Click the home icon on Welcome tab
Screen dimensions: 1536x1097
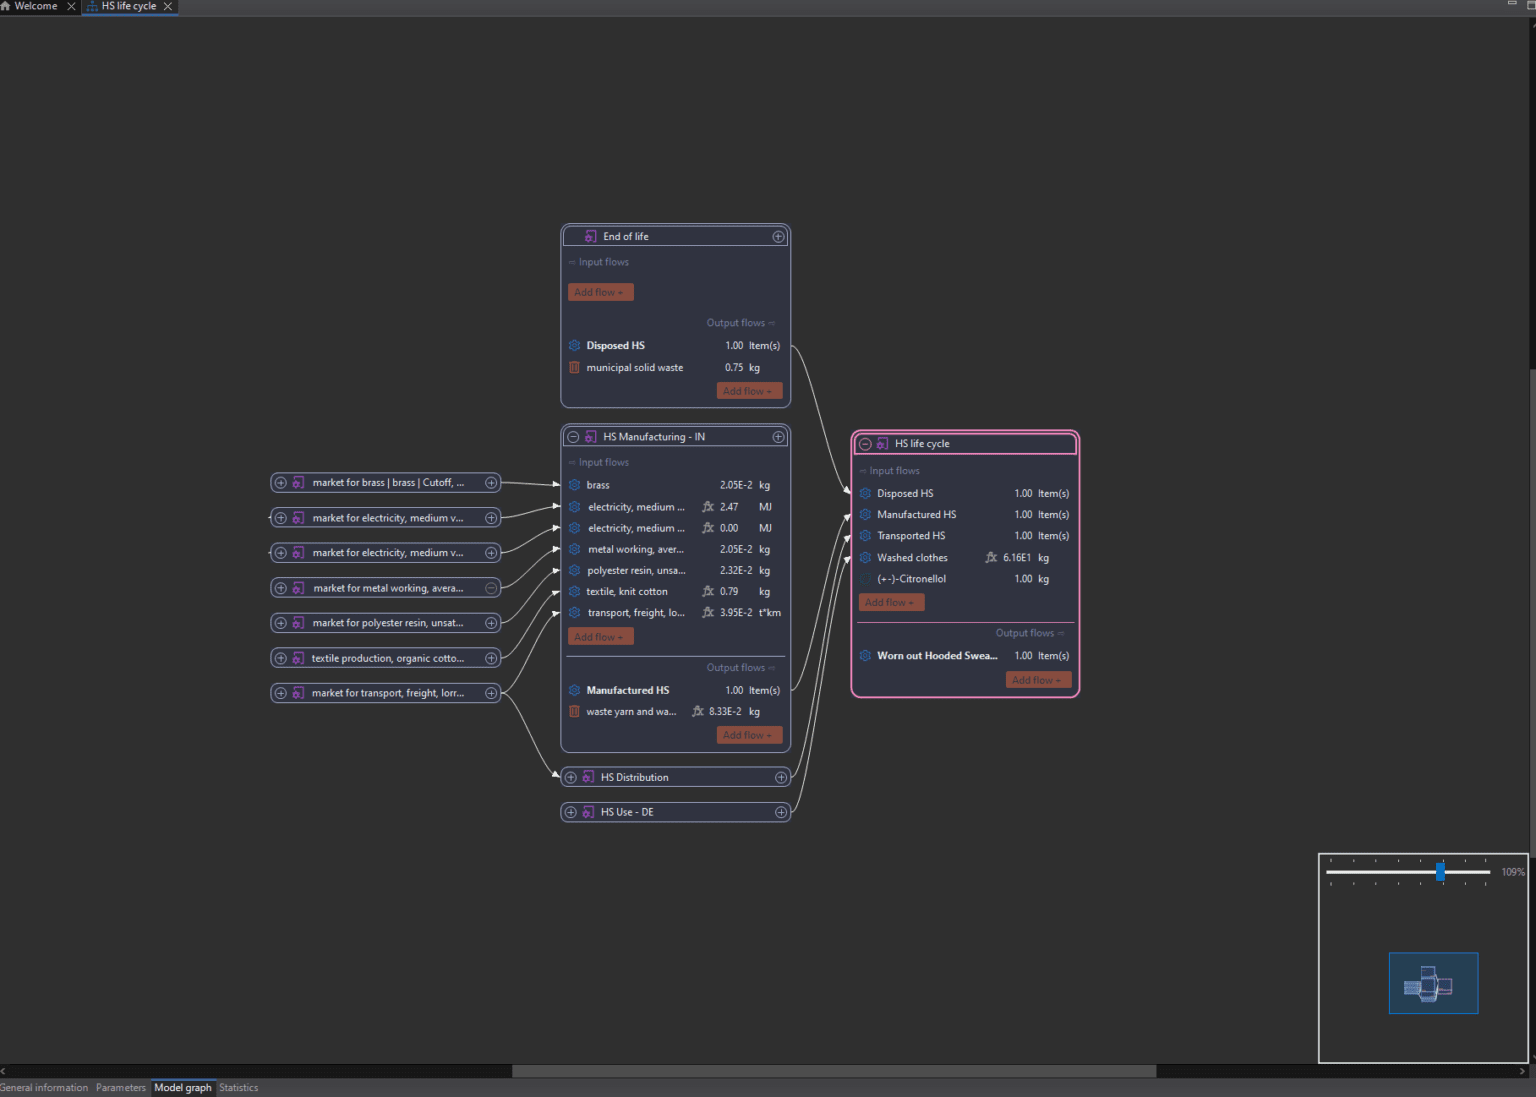[x=6, y=6]
